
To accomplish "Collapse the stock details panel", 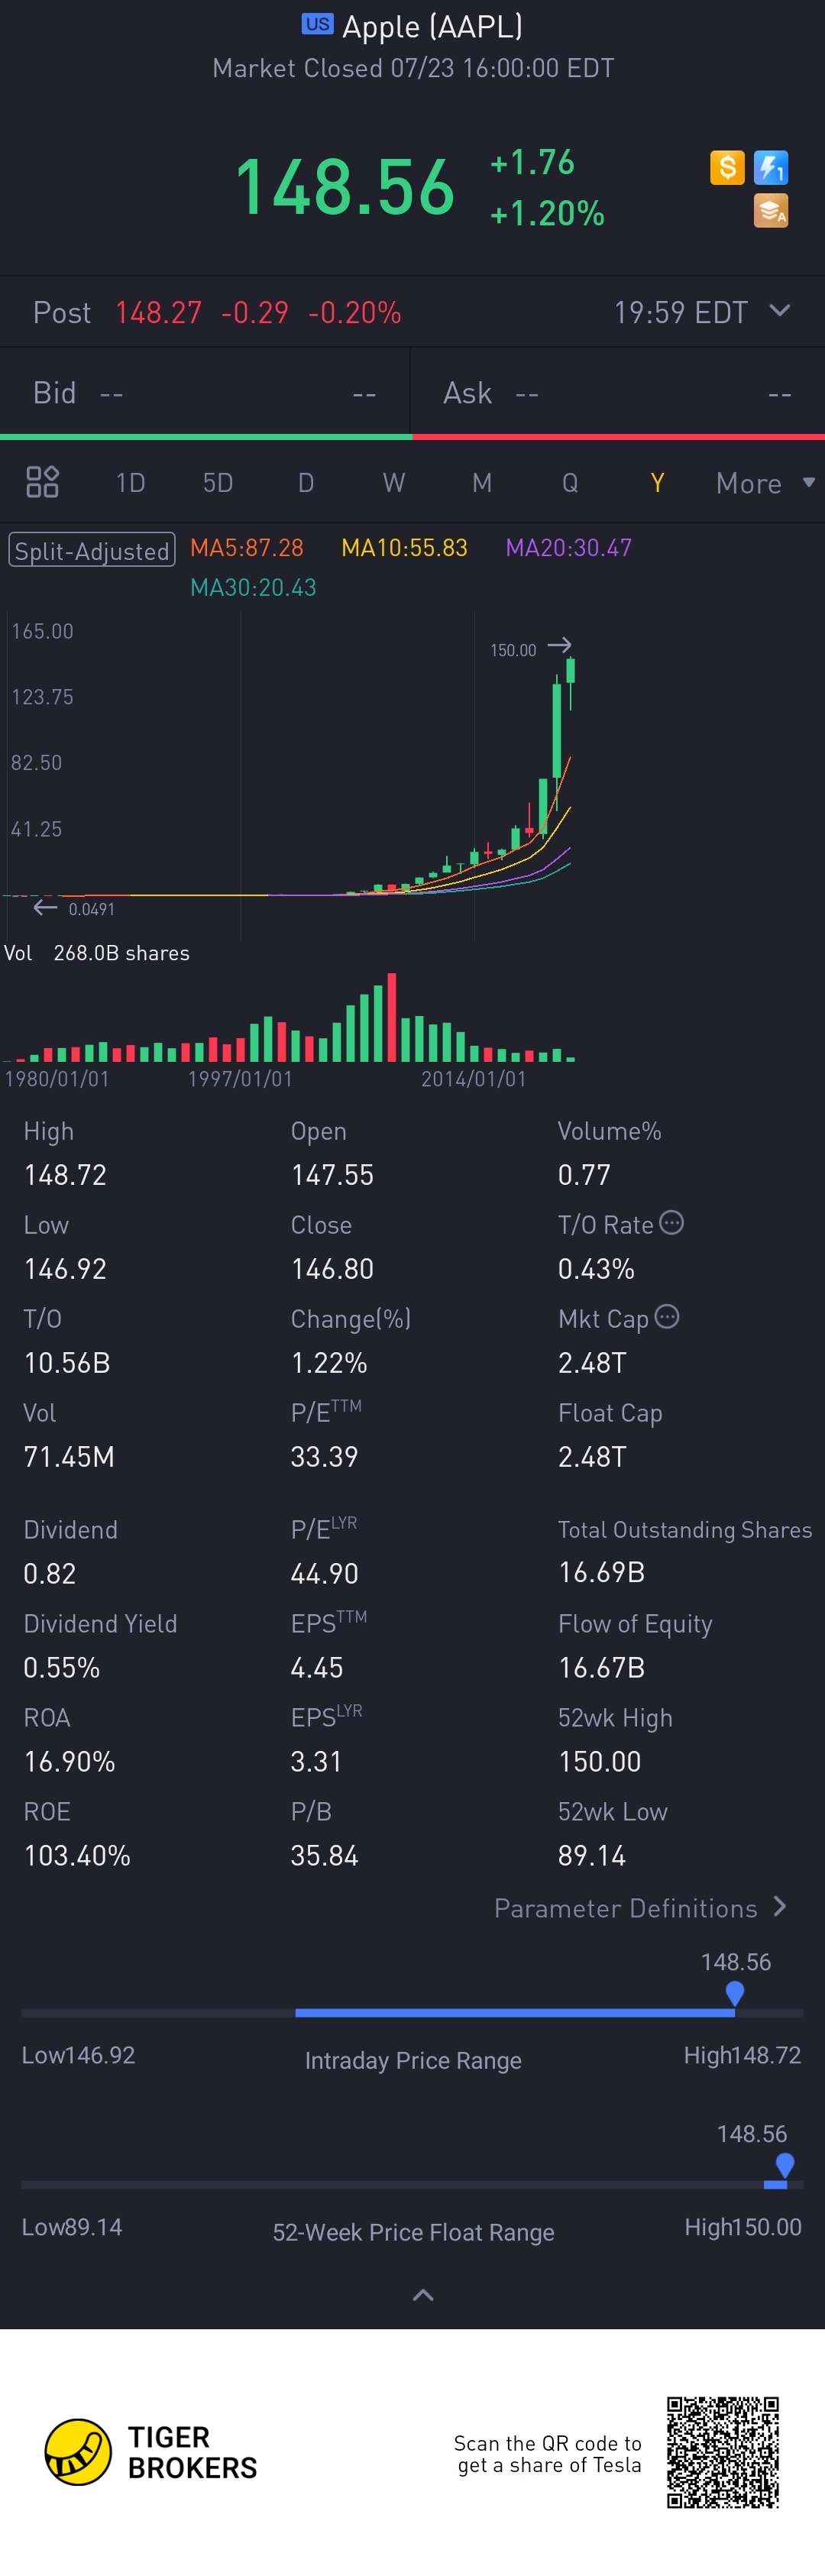I will click(423, 2295).
